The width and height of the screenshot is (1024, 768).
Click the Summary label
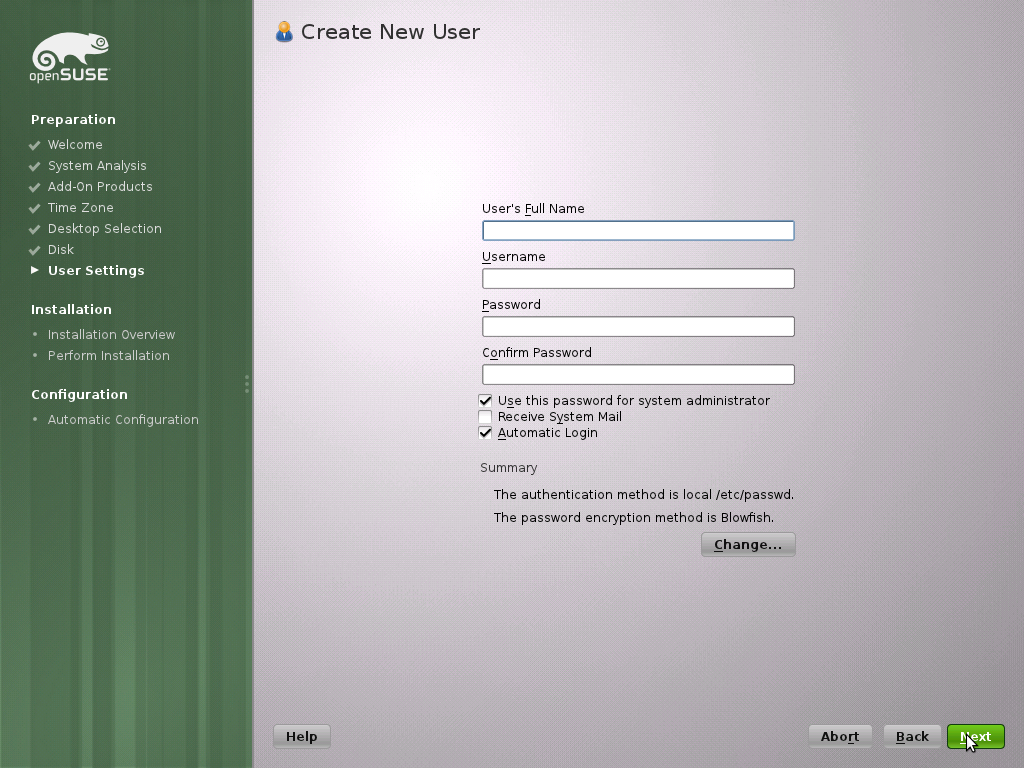[x=509, y=468]
